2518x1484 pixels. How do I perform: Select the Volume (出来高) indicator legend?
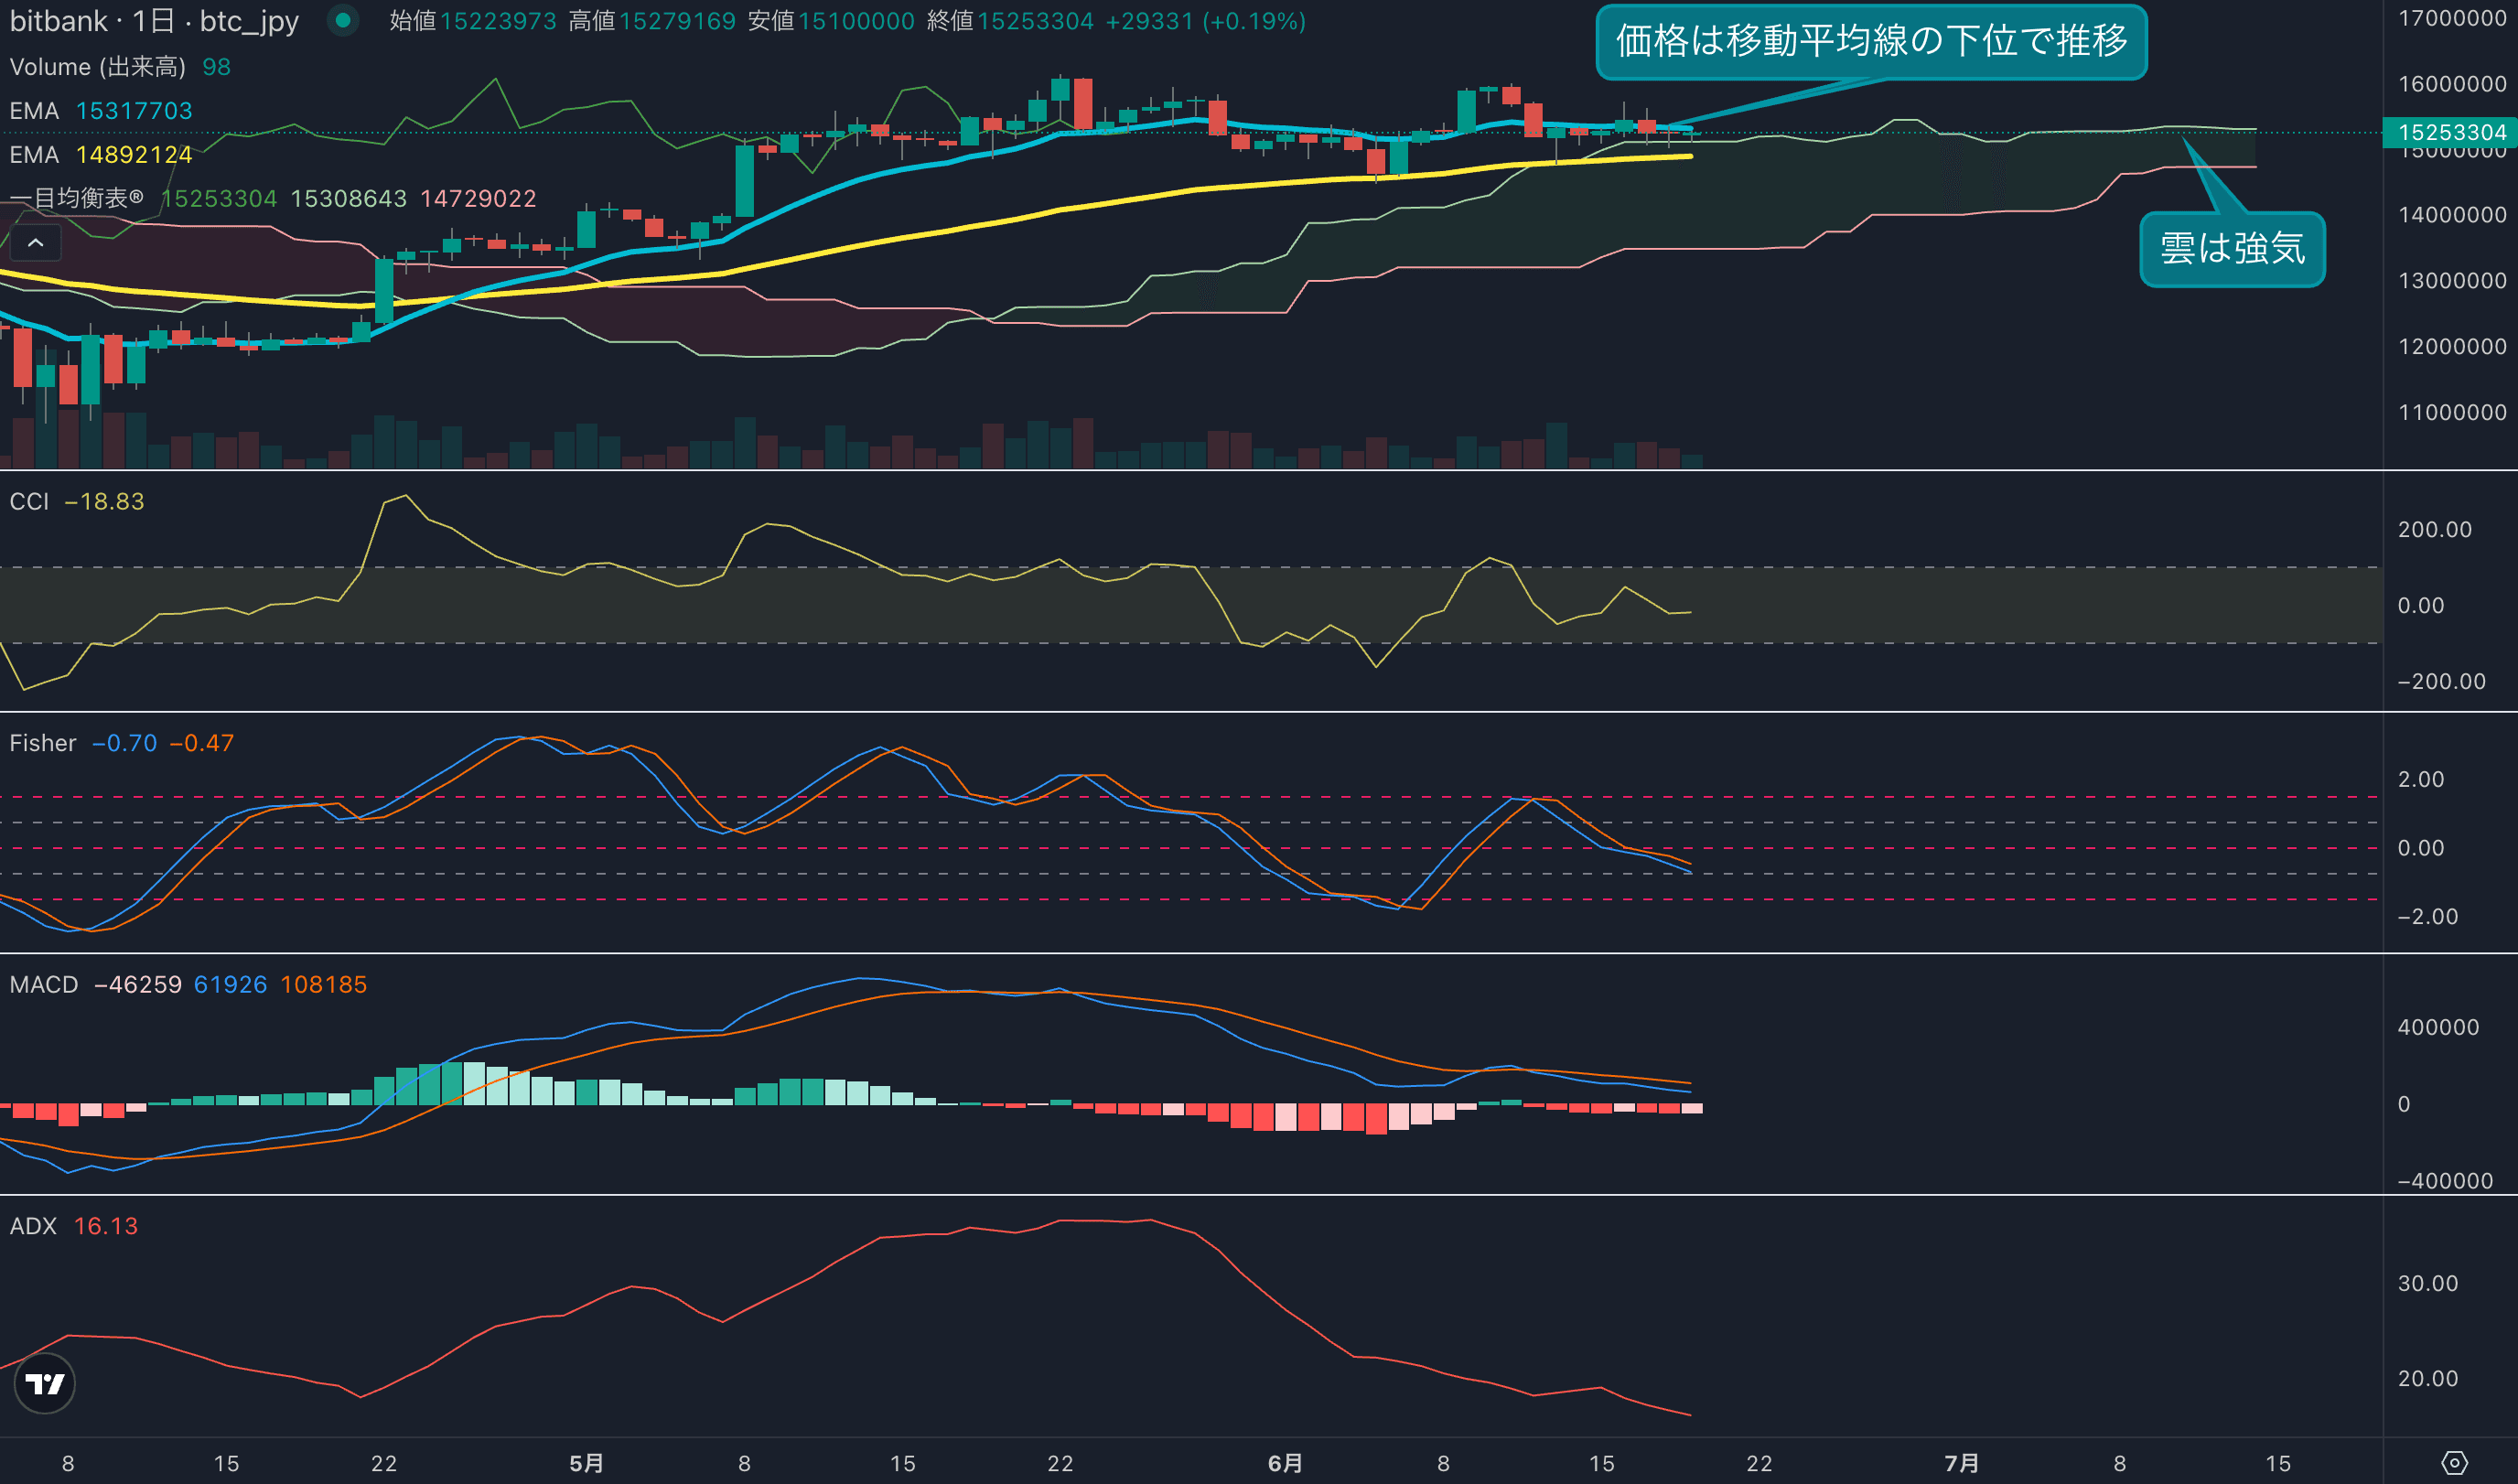[97, 67]
